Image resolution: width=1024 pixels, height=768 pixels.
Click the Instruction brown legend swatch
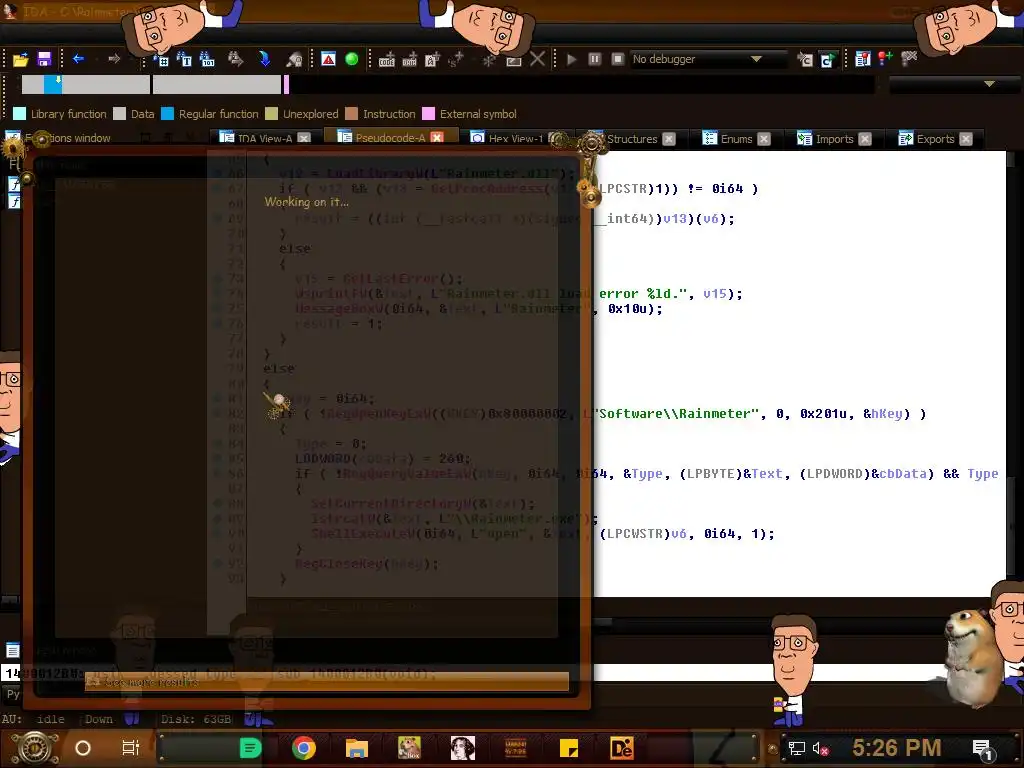pyautogui.click(x=351, y=114)
